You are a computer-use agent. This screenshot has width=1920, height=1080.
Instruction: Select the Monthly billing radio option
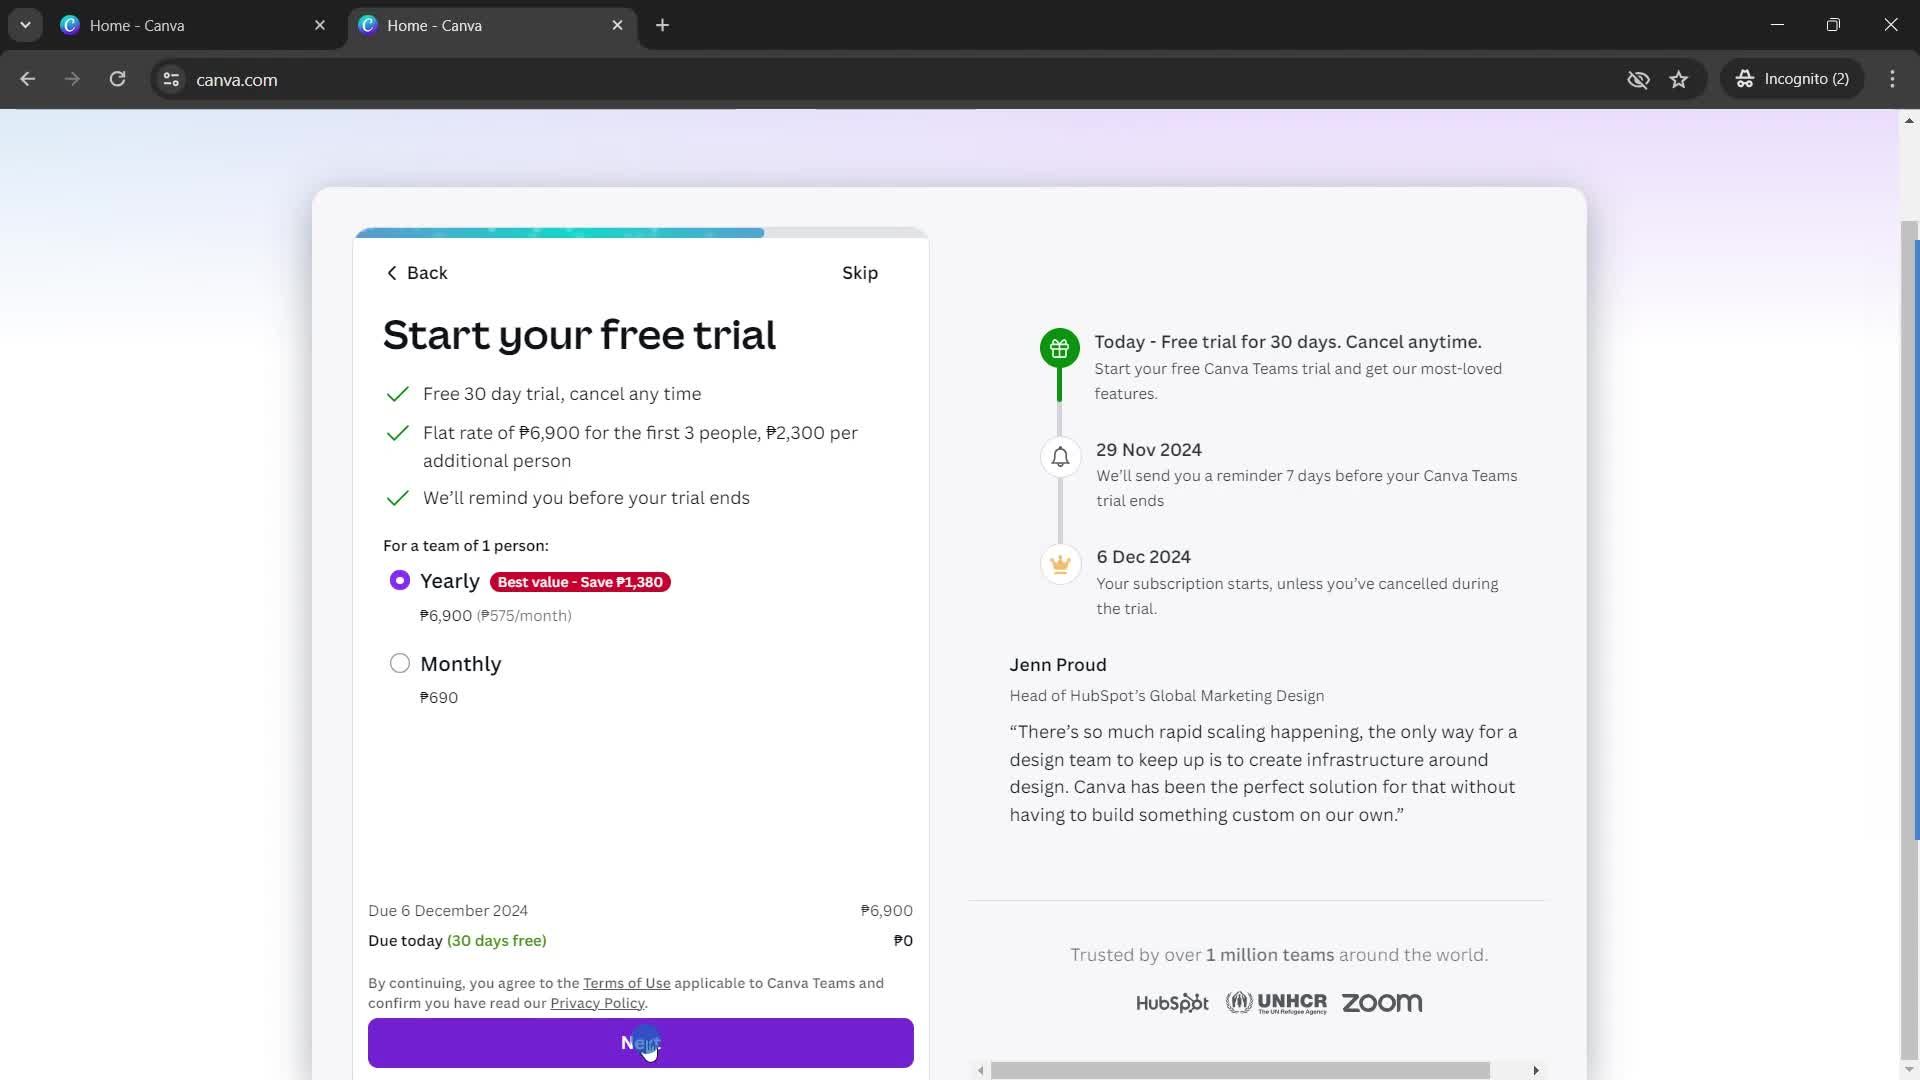coord(399,663)
